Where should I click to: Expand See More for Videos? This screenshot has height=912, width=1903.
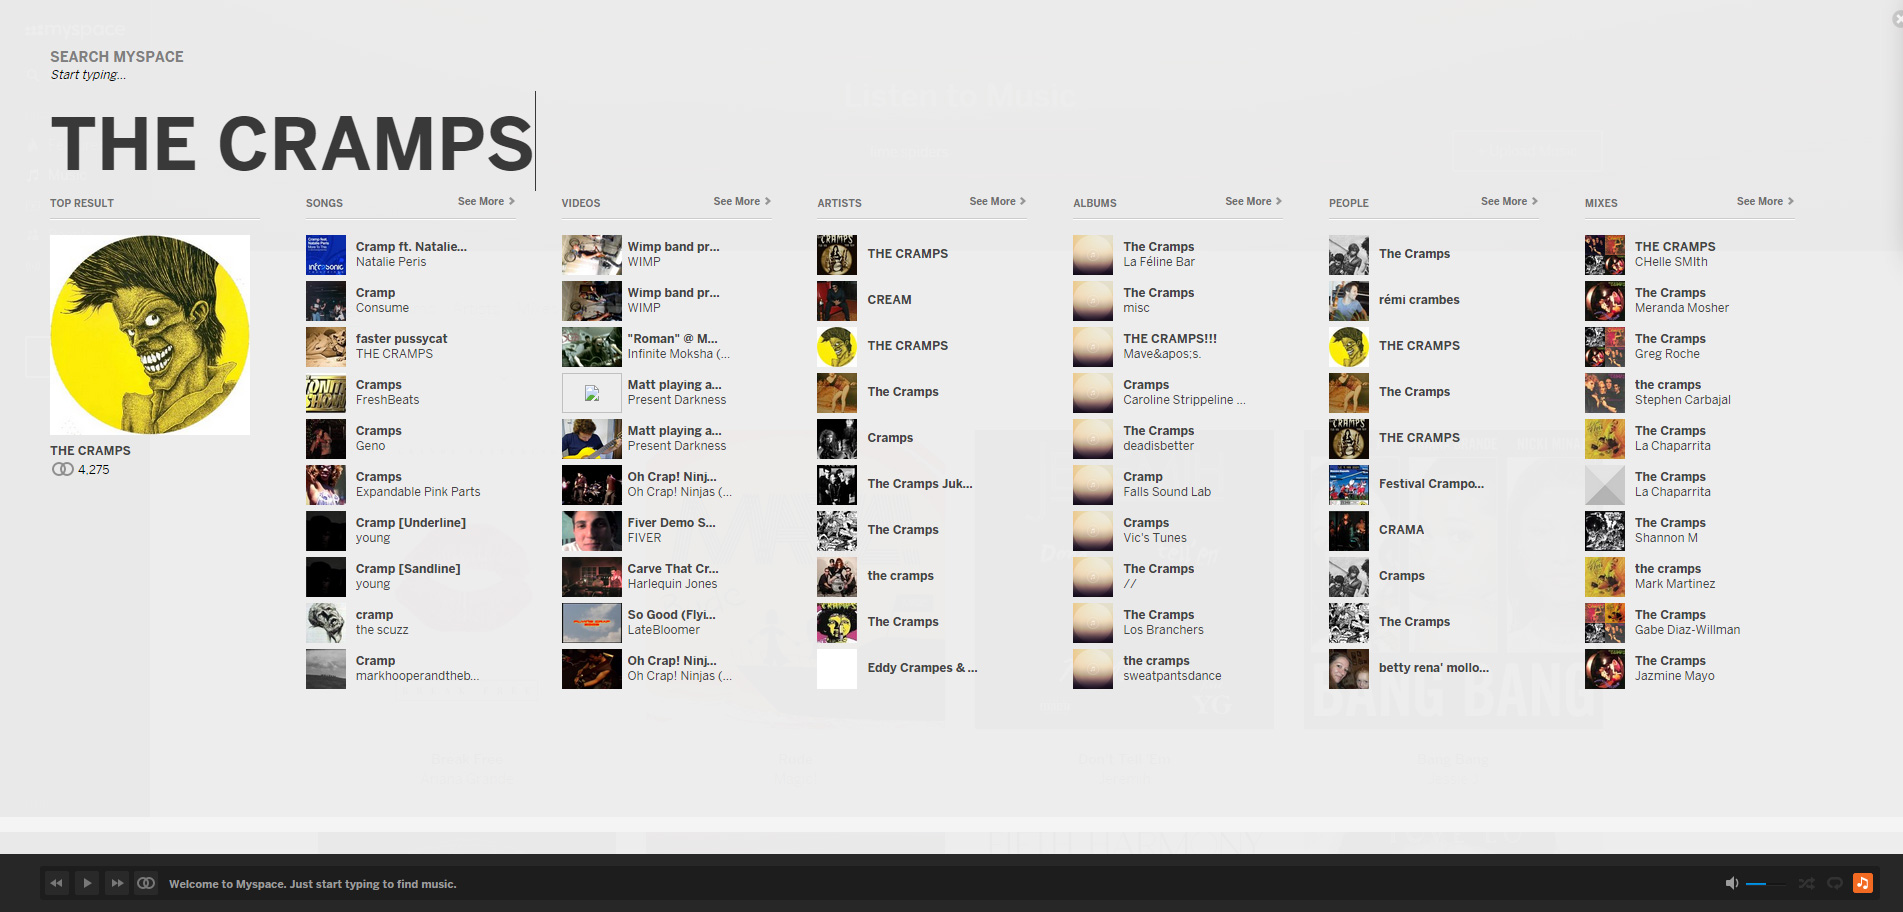click(x=742, y=201)
